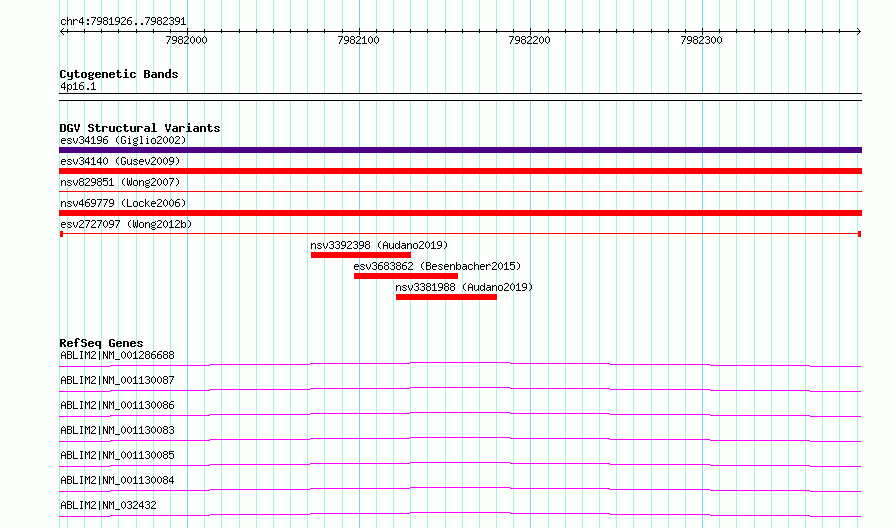Click the 7982300 ruler coordinate
The width and height of the screenshot is (890, 528).
coord(702,40)
